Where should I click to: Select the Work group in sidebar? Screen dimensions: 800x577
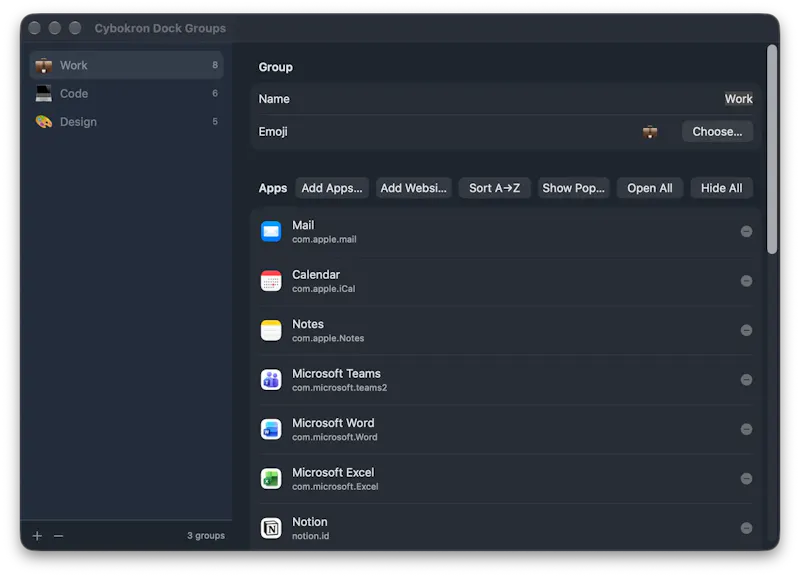(x=127, y=65)
